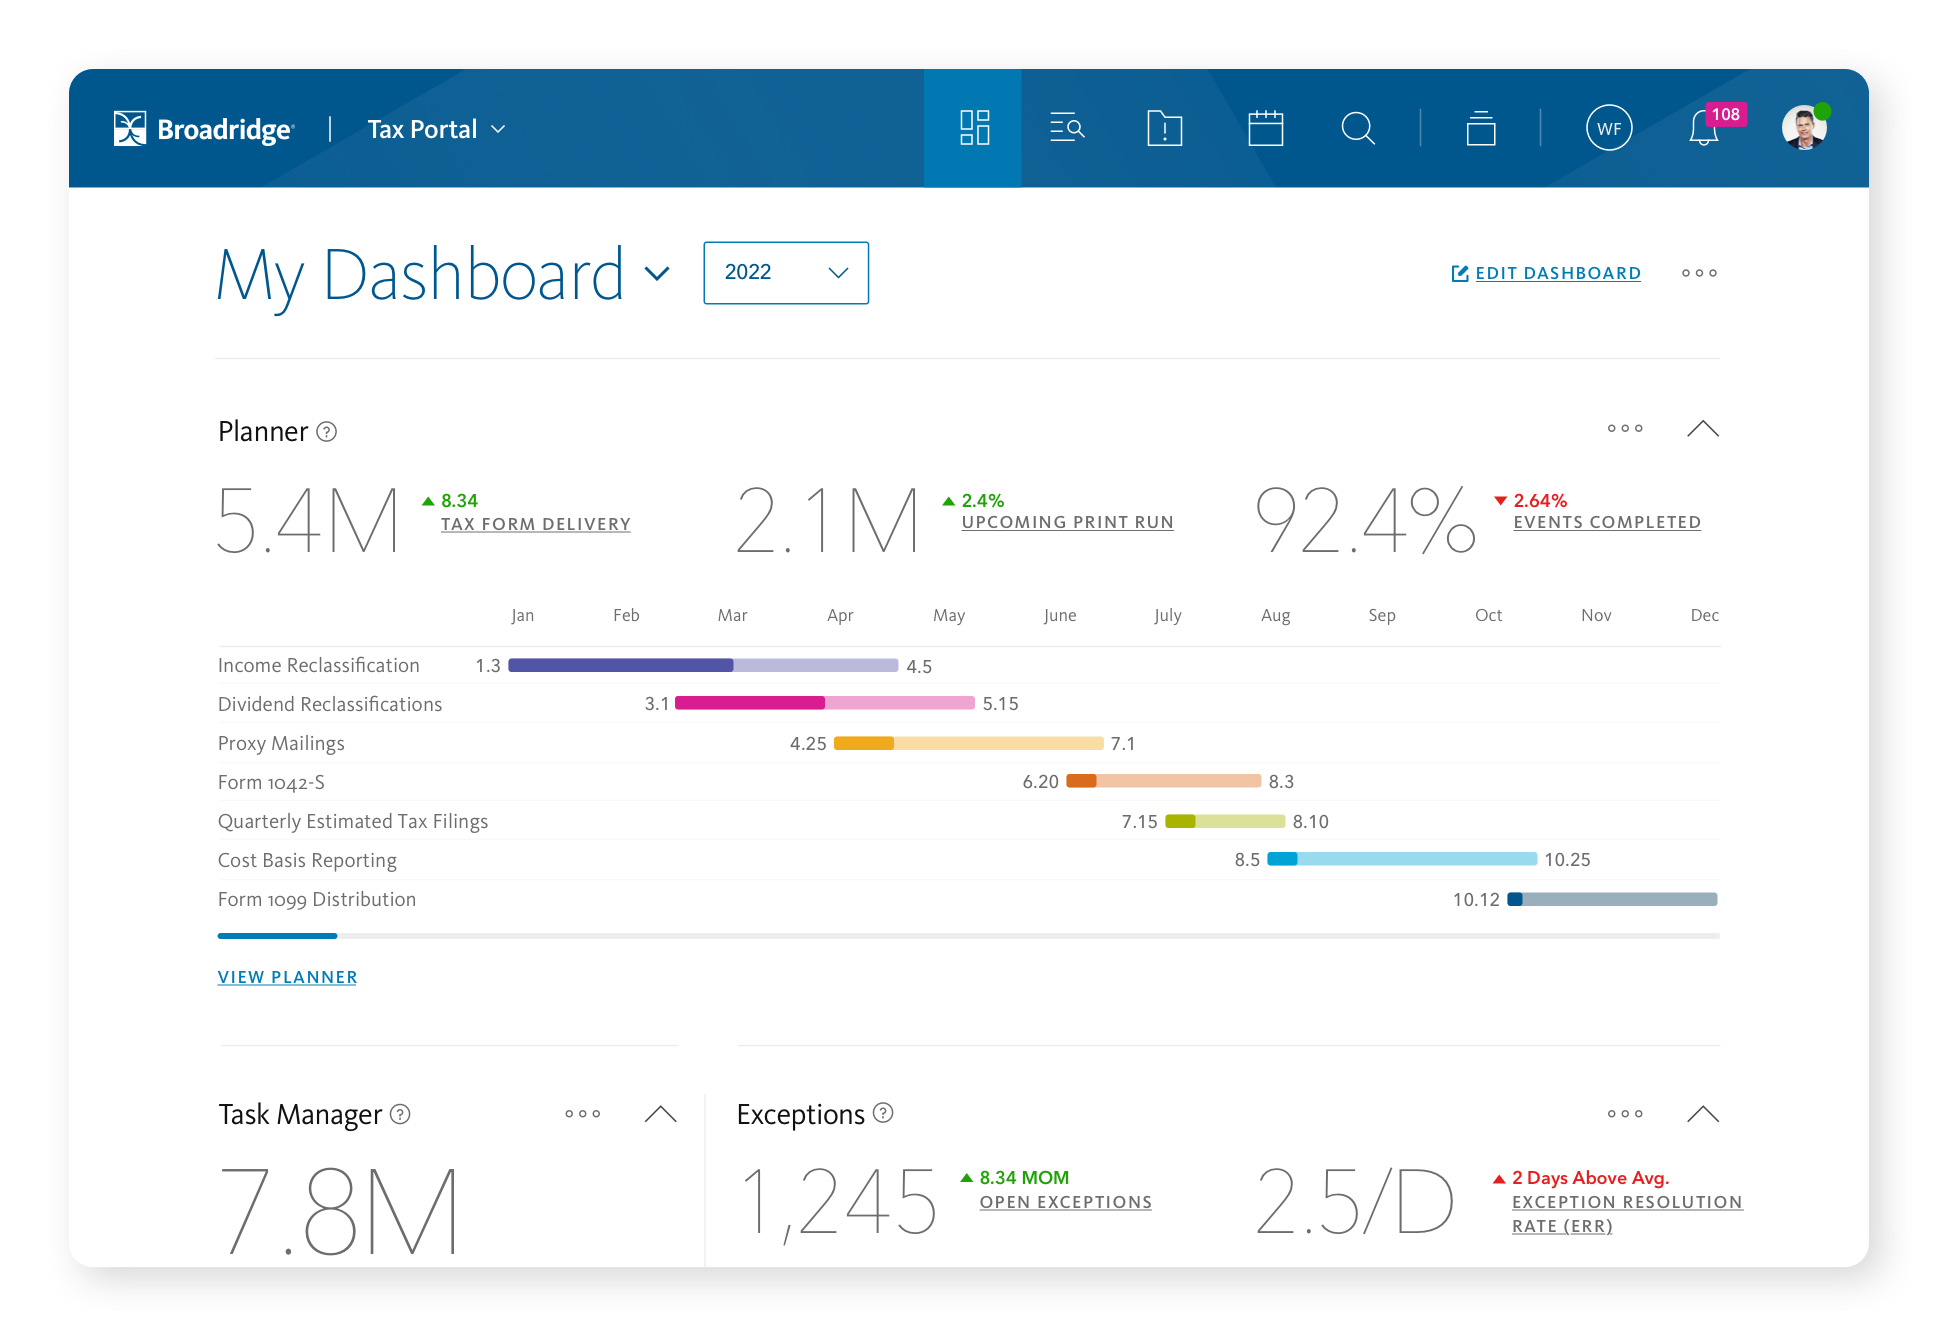
Task: Open the dashboard grid icon in header
Action: click(x=973, y=128)
